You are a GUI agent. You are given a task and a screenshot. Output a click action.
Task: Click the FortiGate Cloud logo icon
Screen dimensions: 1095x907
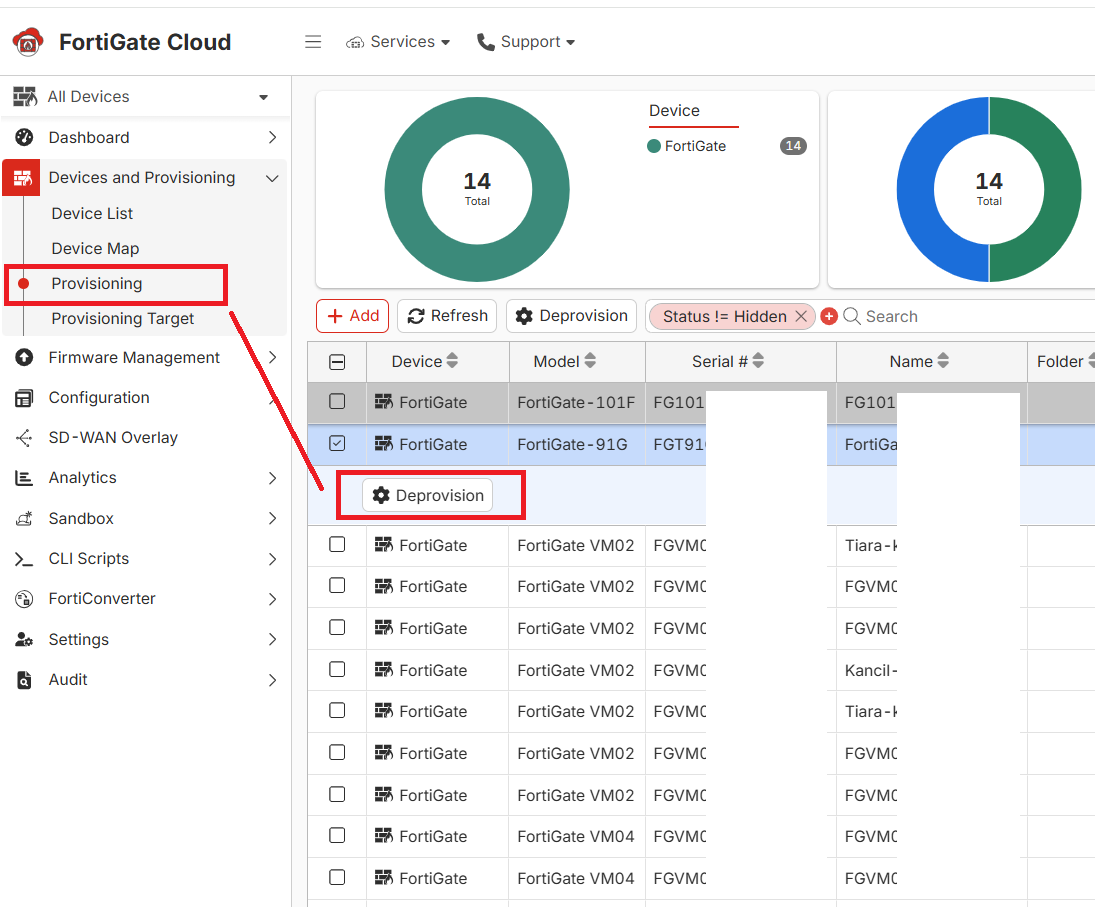coord(28,42)
